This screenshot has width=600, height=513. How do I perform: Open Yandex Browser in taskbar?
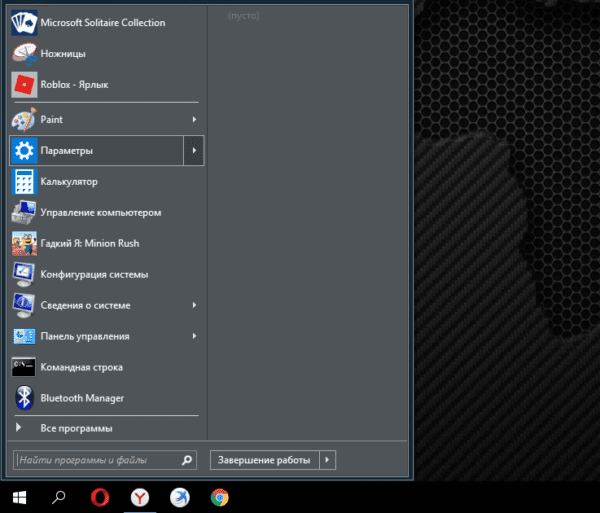(140, 497)
